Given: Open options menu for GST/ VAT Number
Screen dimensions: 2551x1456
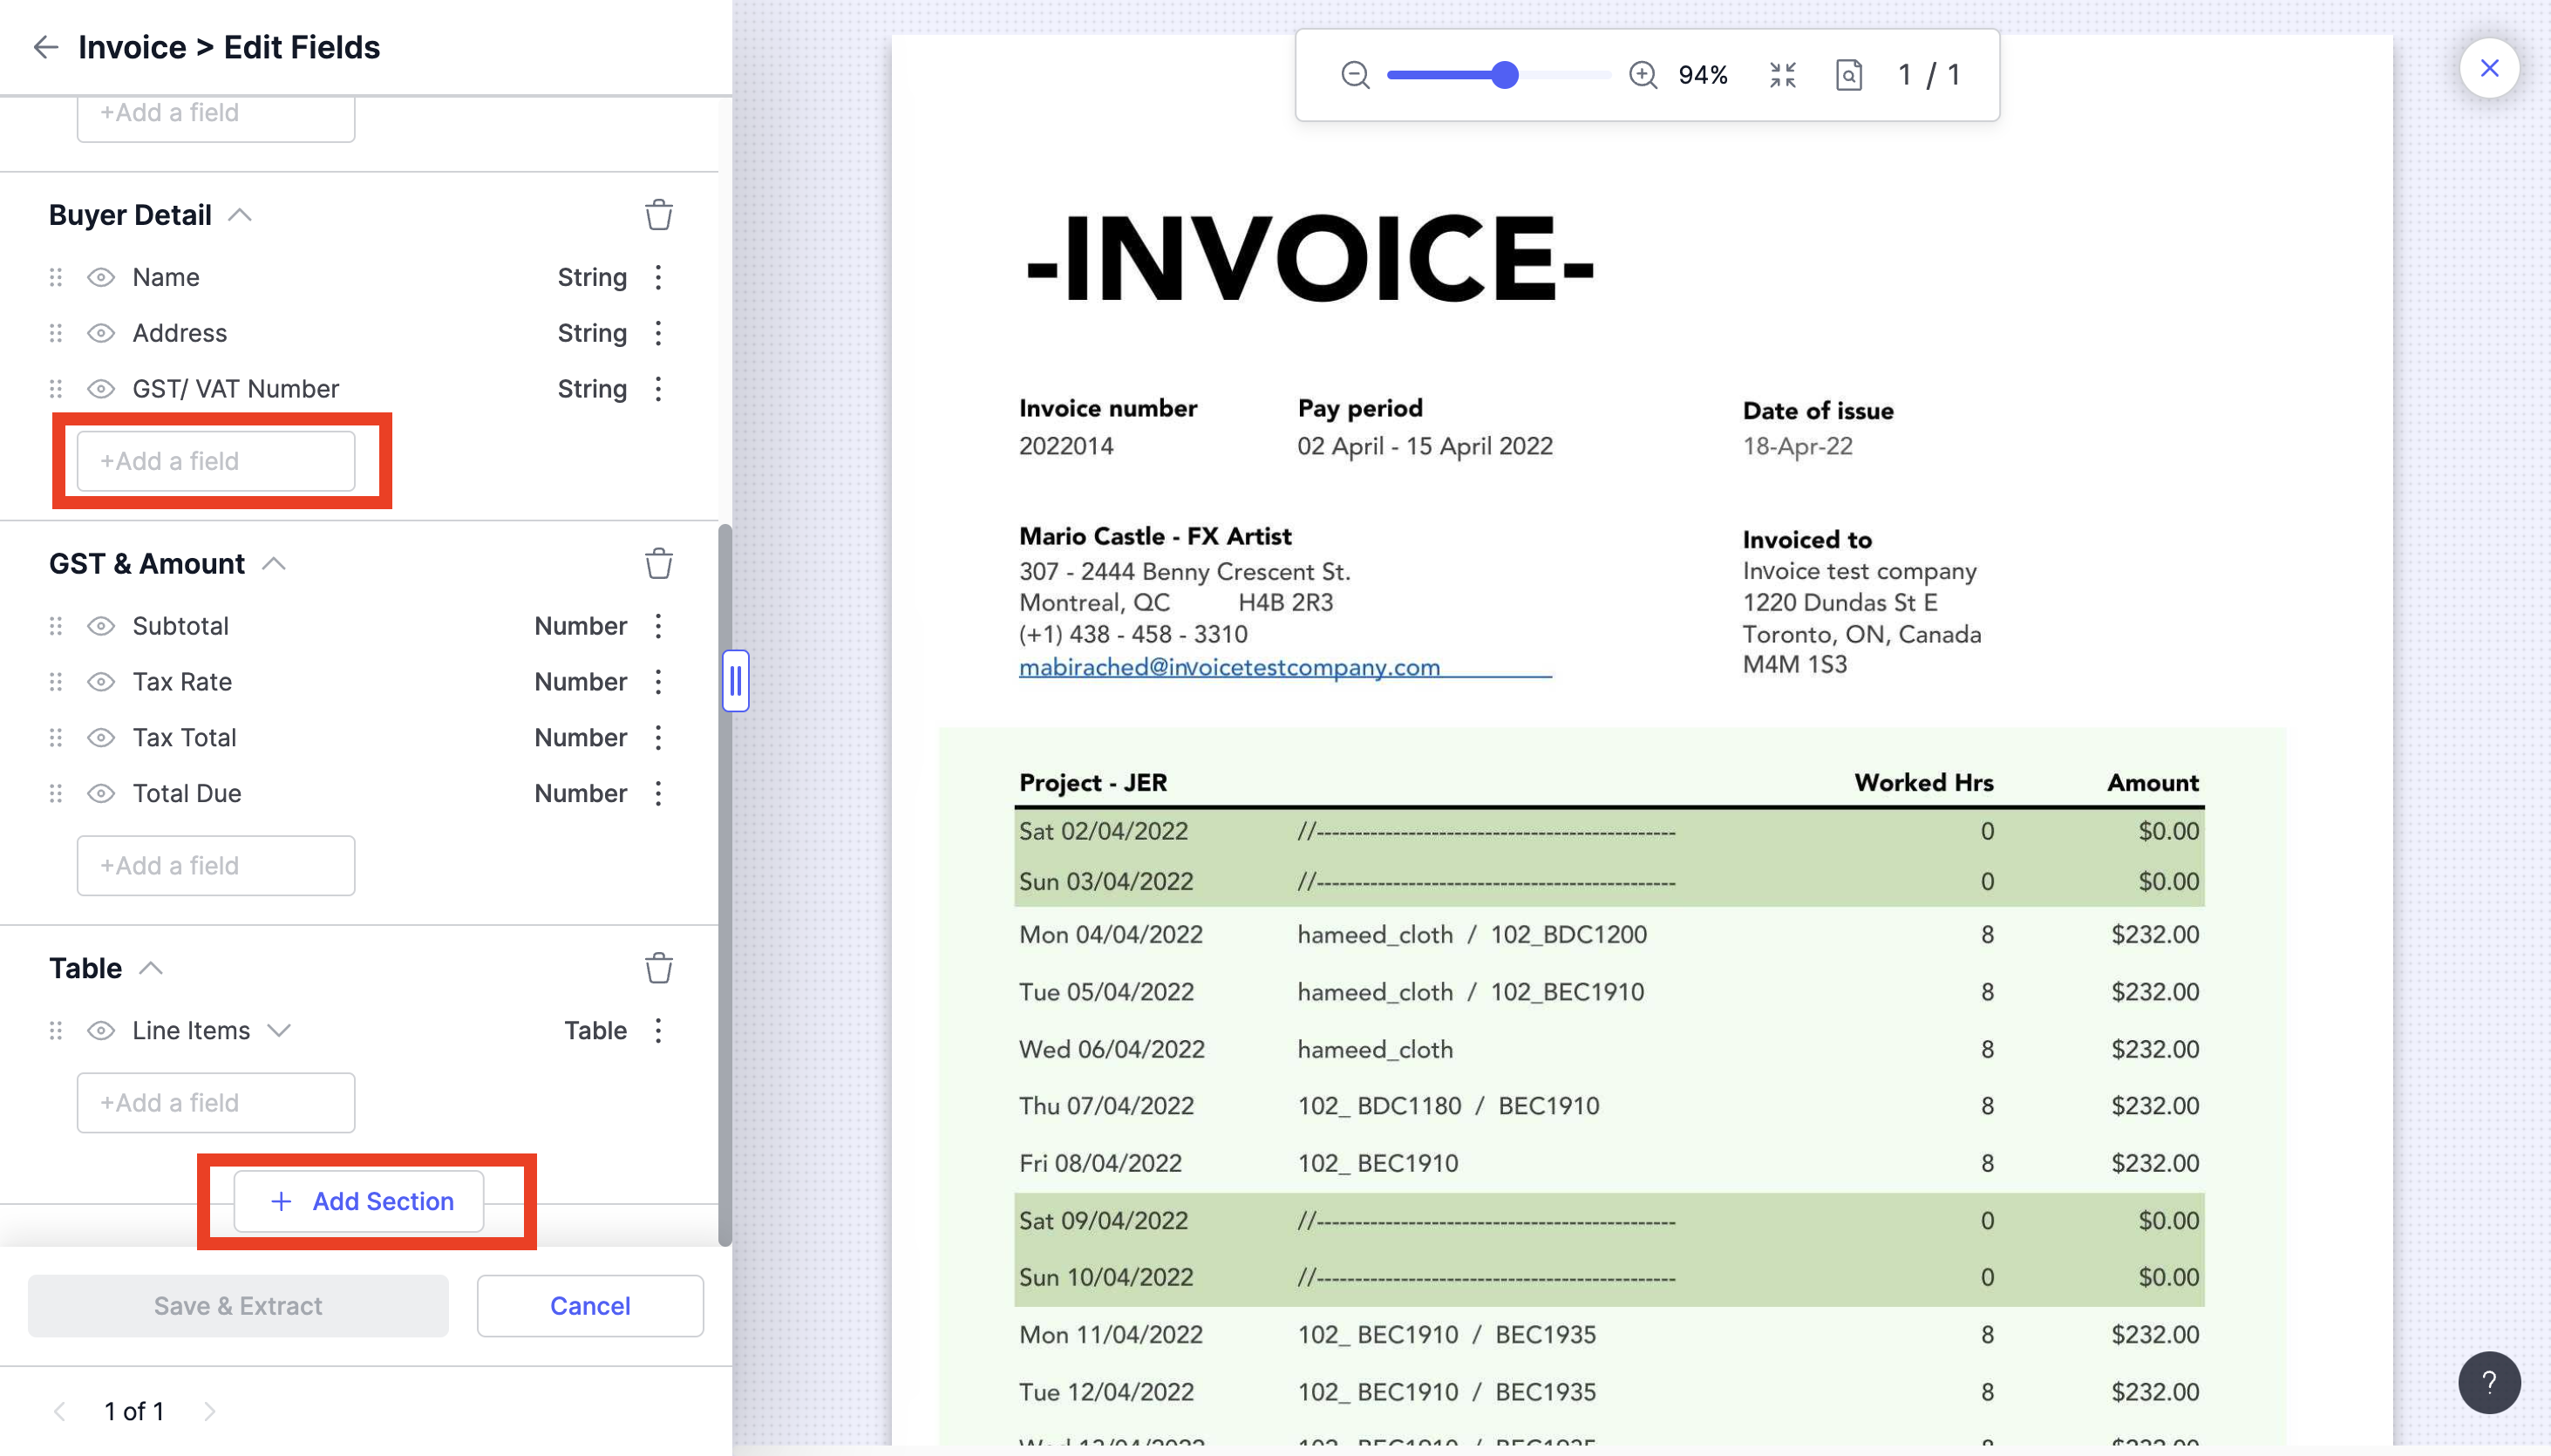Looking at the screenshot, I should point(658,389).
